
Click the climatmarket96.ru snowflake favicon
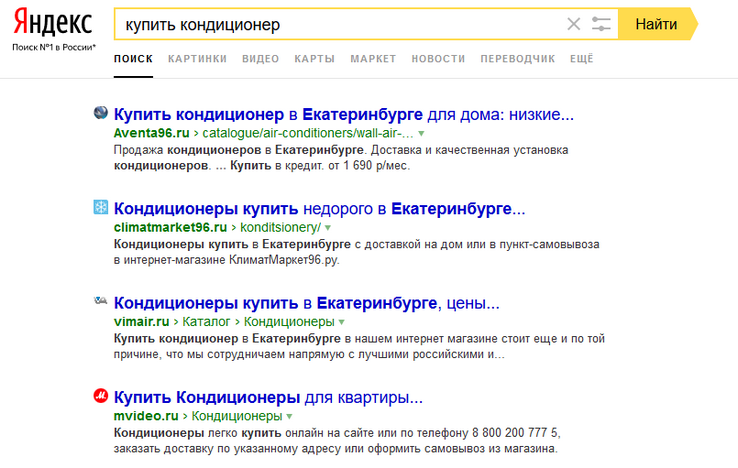point(101,207)
